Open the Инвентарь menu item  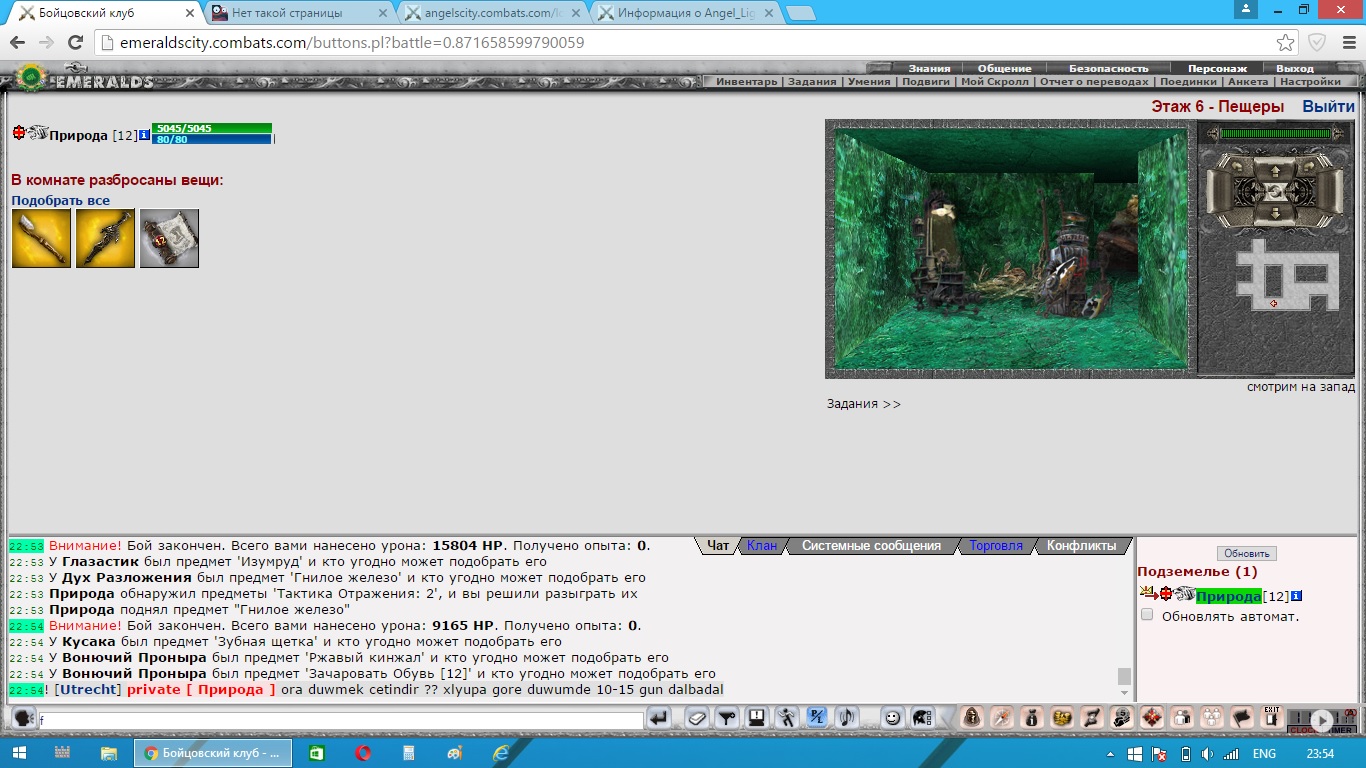tap(746, 82)
